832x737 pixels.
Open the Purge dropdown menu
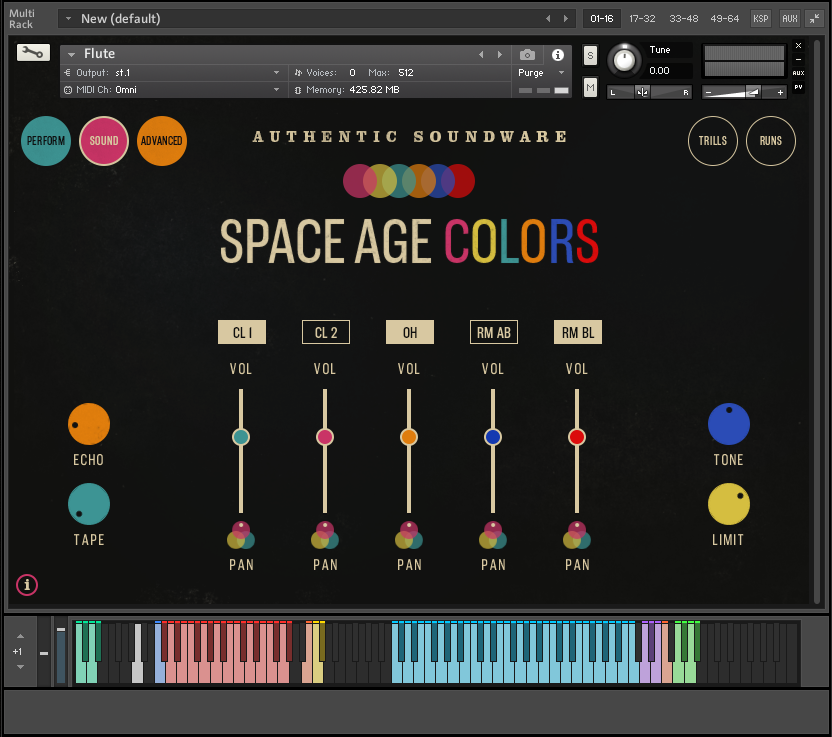pyautogui.click(x=541, y=73)
